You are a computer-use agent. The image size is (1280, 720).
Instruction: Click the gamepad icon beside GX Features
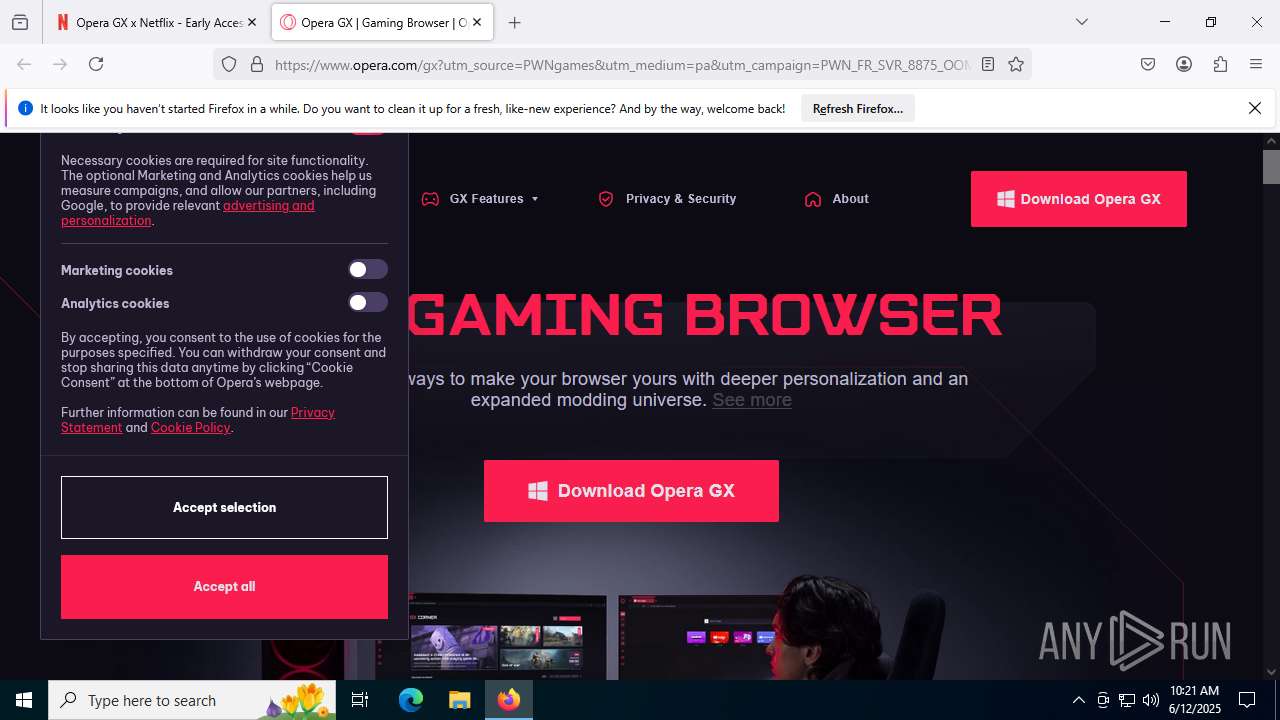point(430,199)
